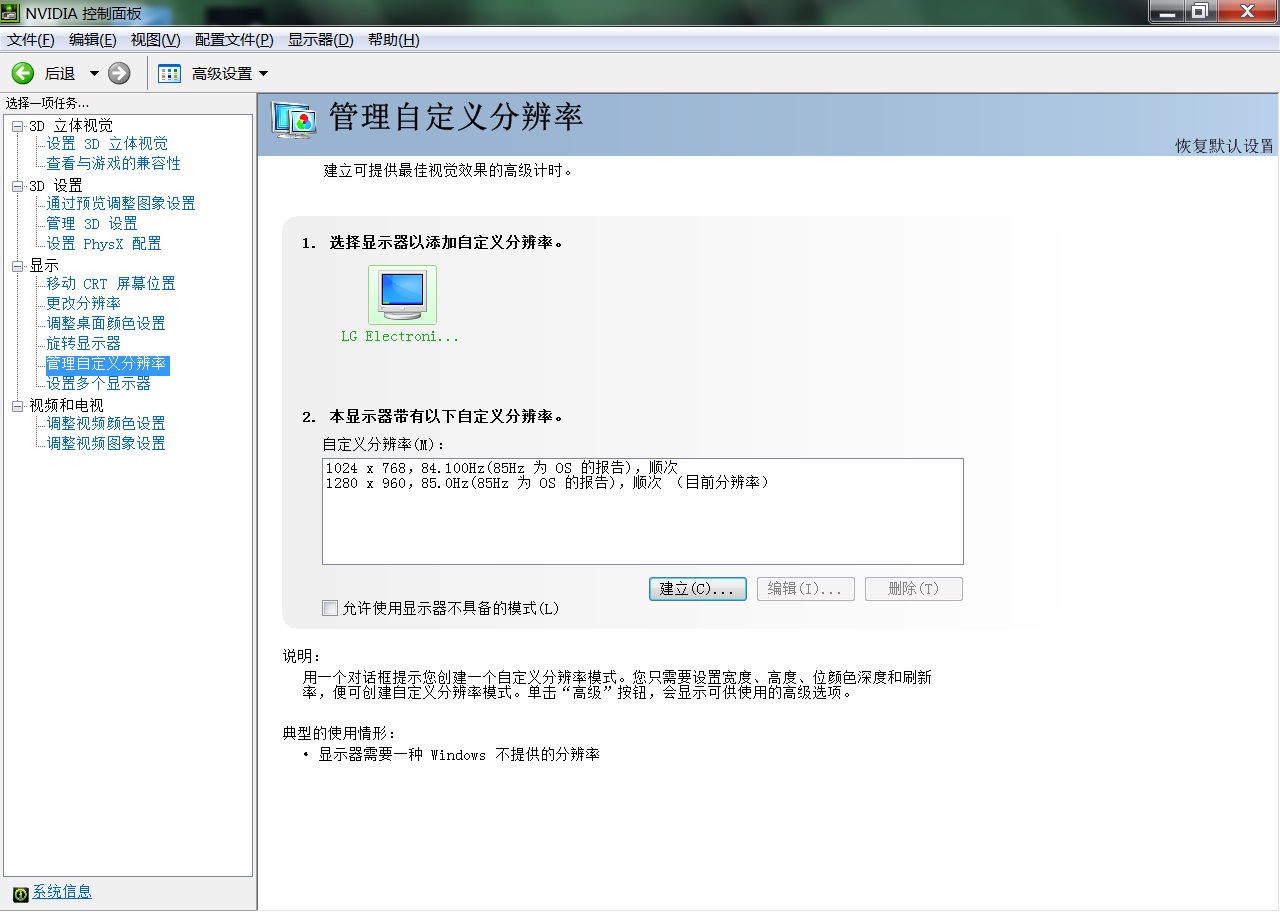Select 设置 3D 立体视觉 in the tree

[x=107, y=144]
